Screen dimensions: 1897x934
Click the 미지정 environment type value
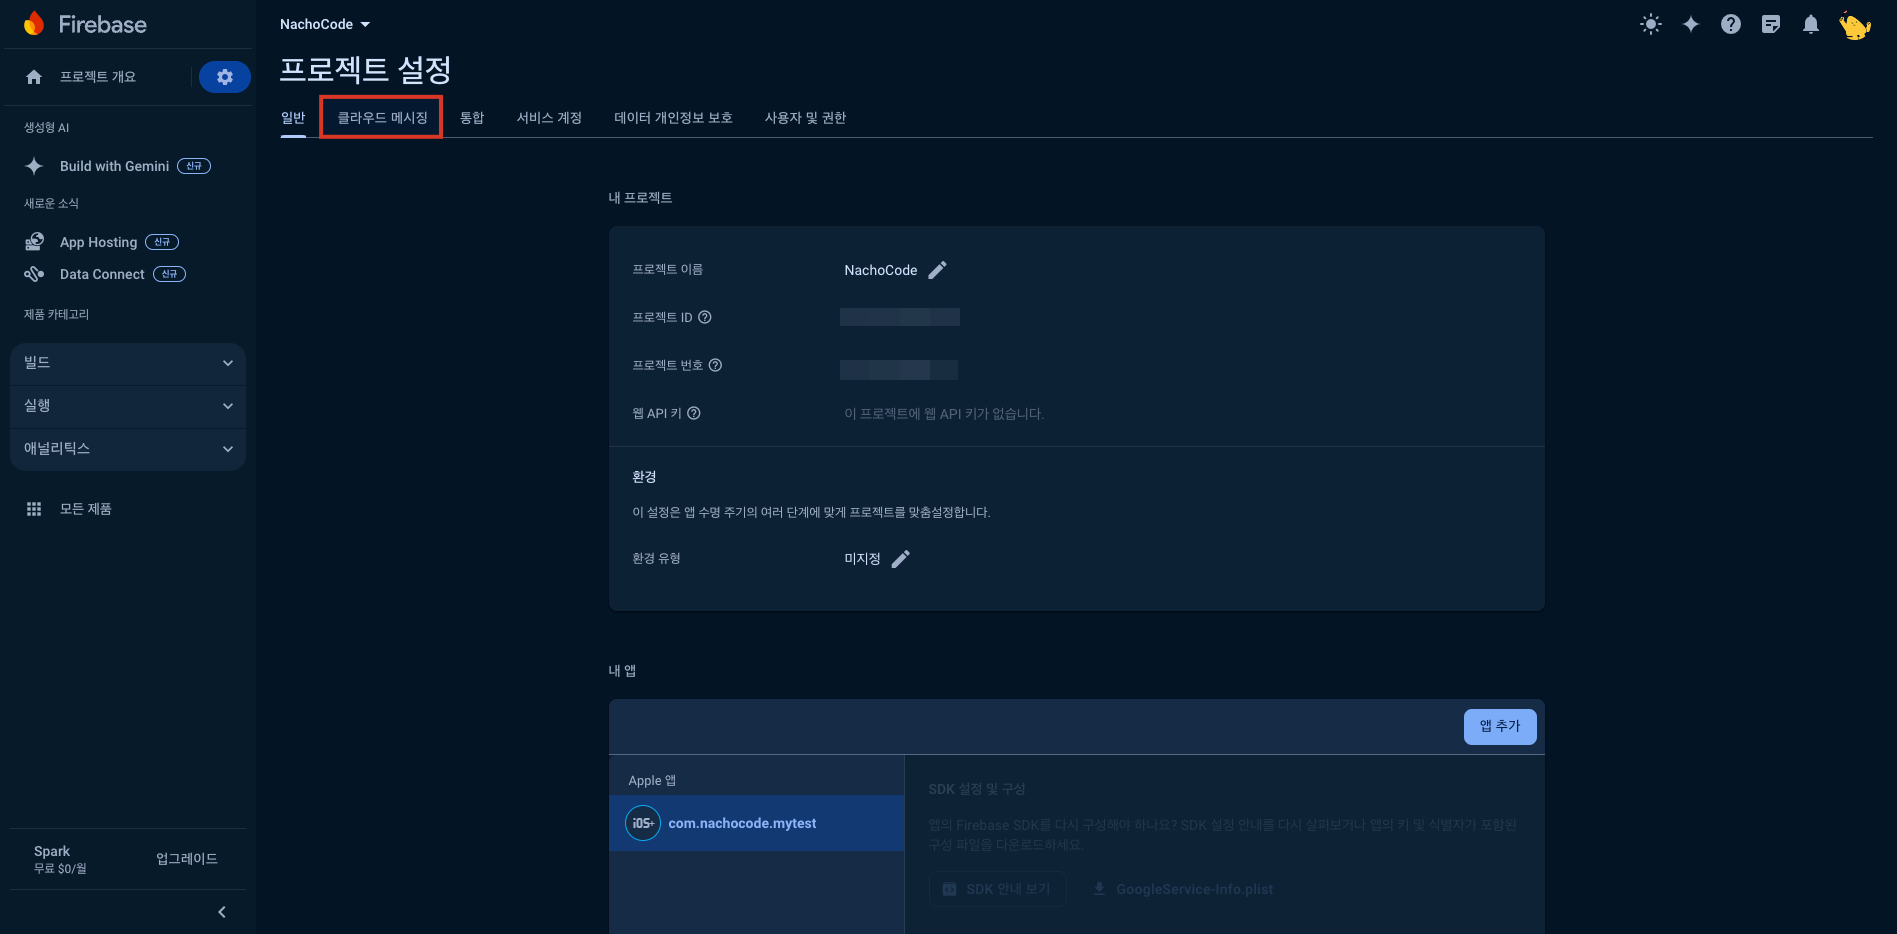click(x=862, y=559)
